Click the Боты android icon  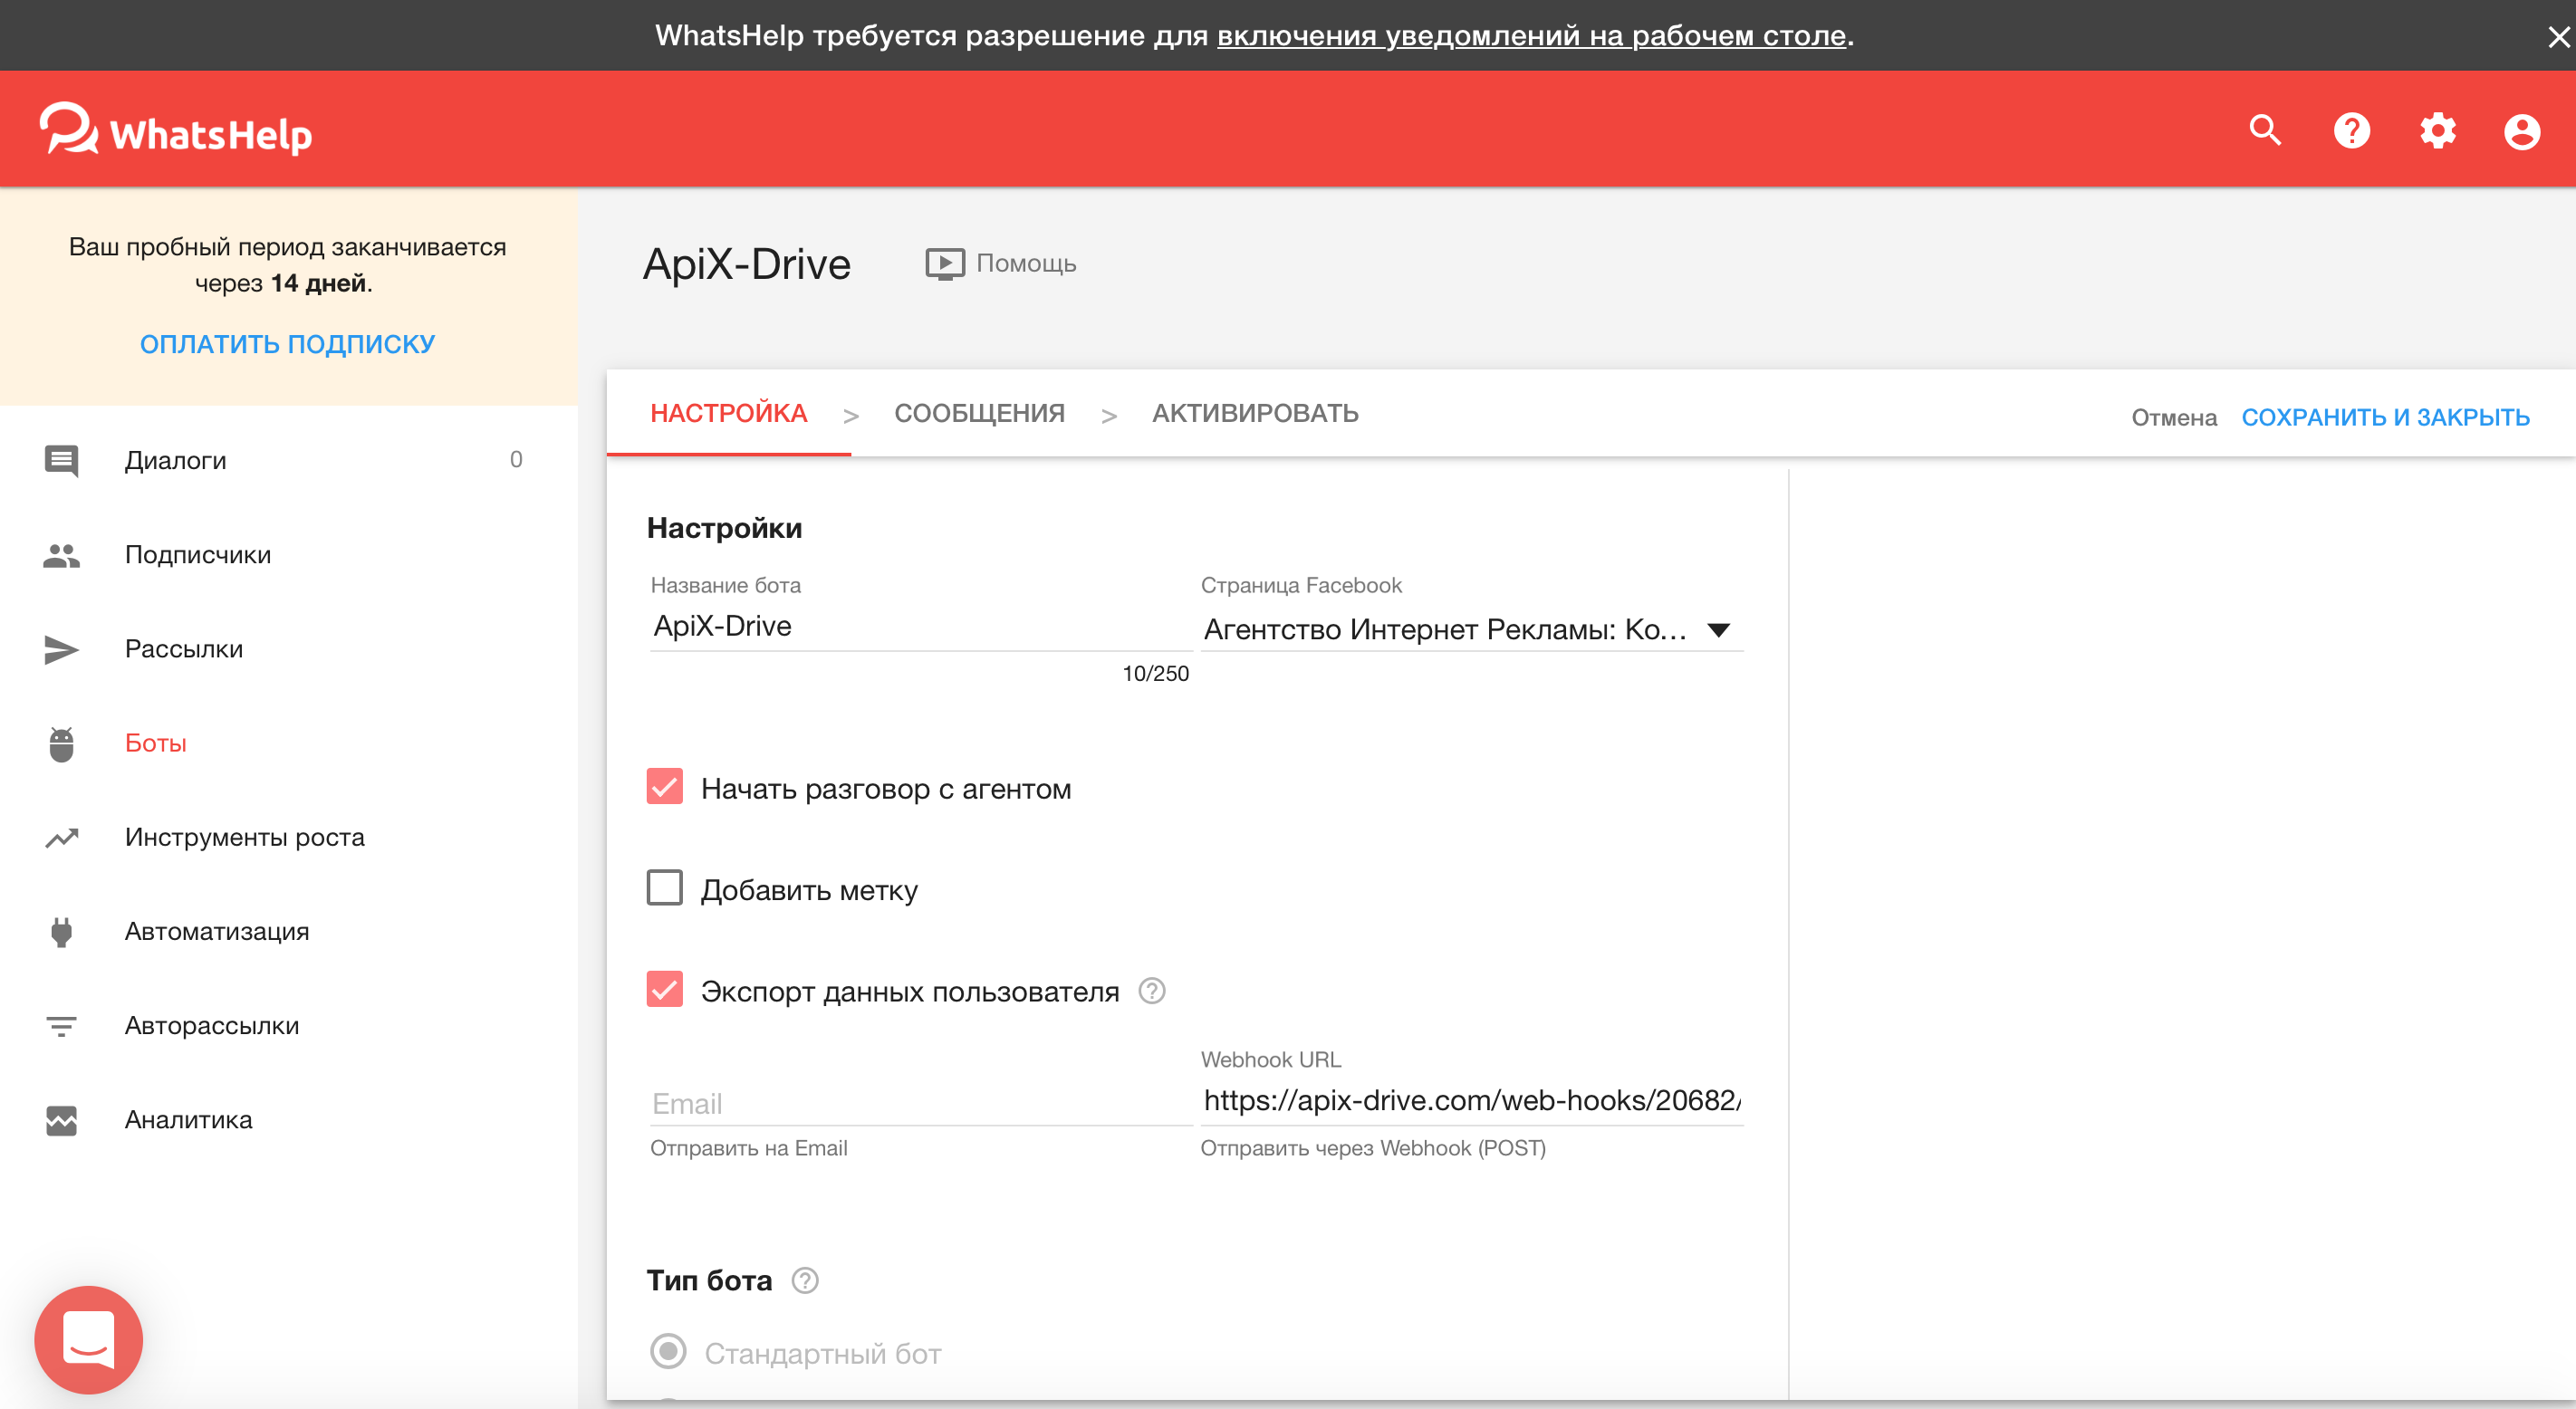click(61, 743)
